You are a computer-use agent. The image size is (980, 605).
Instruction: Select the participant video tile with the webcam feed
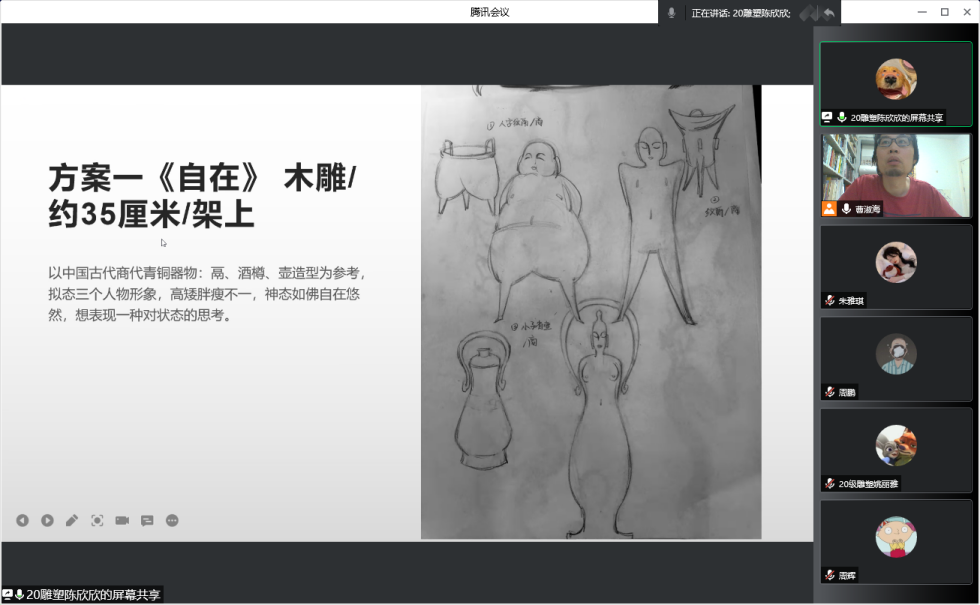click(895, 175)
